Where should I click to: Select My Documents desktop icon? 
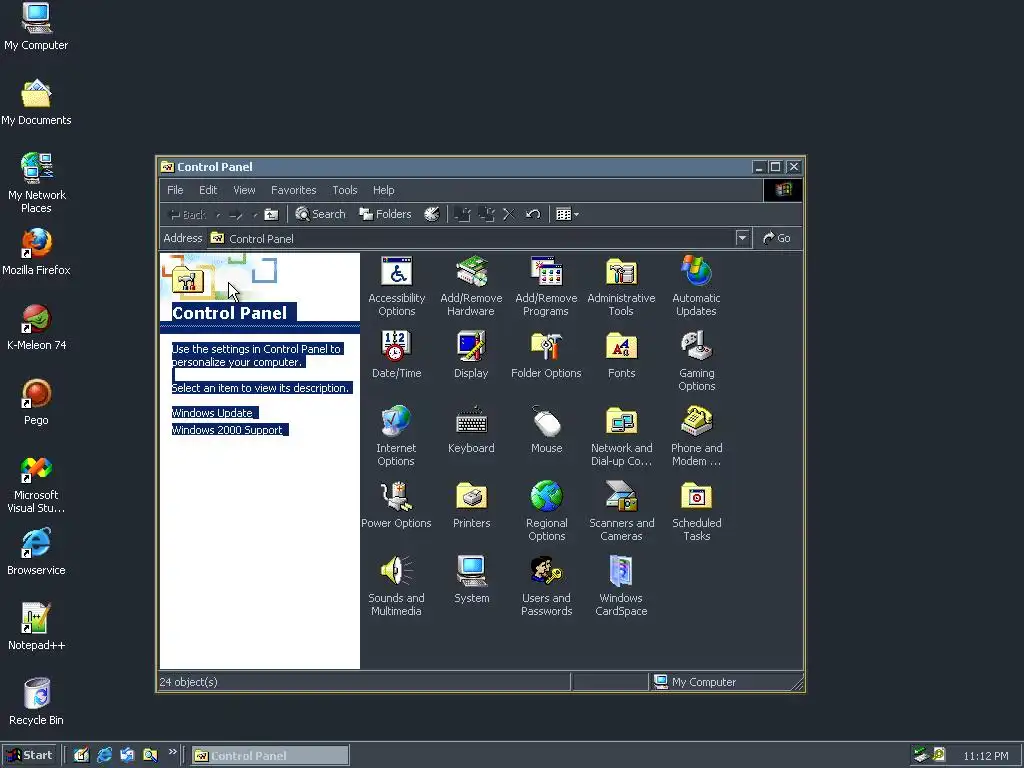[x=36, y=102]
